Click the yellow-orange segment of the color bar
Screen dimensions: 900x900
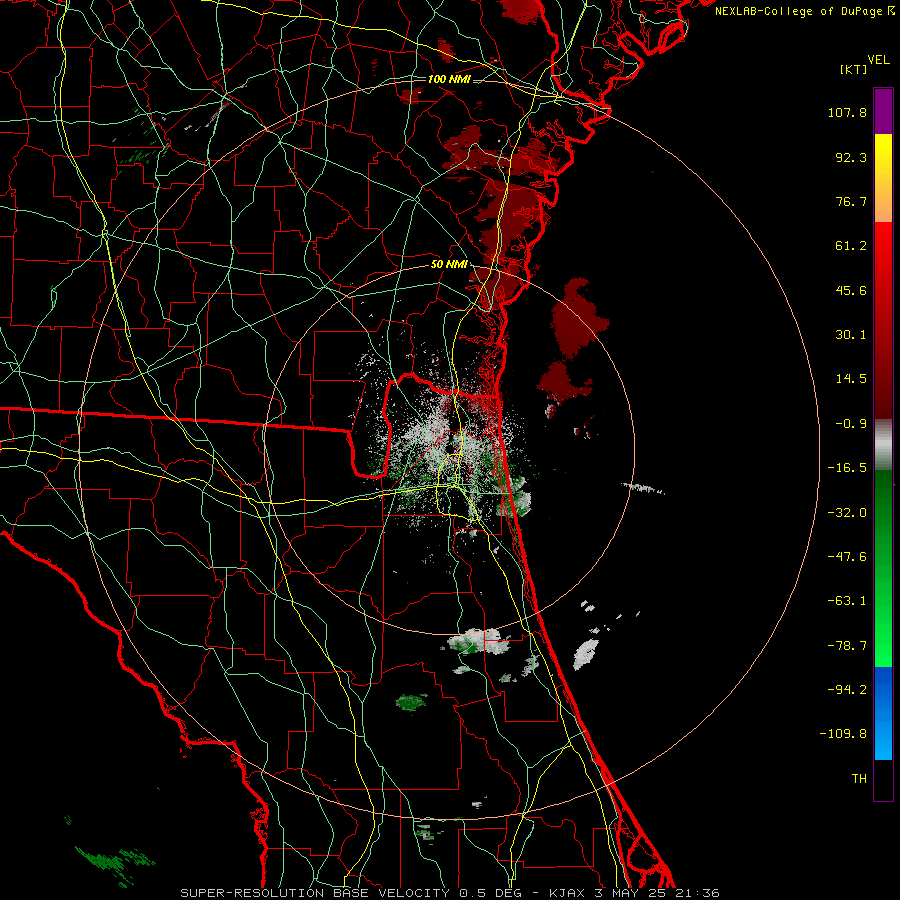tap(883, 178)
